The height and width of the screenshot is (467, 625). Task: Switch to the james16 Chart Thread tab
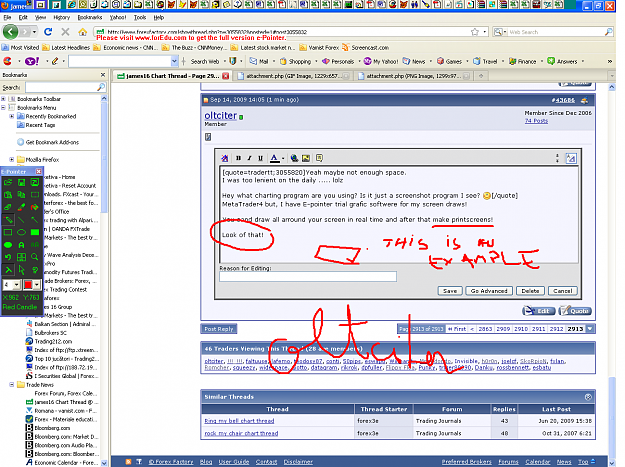click(173, 76)
